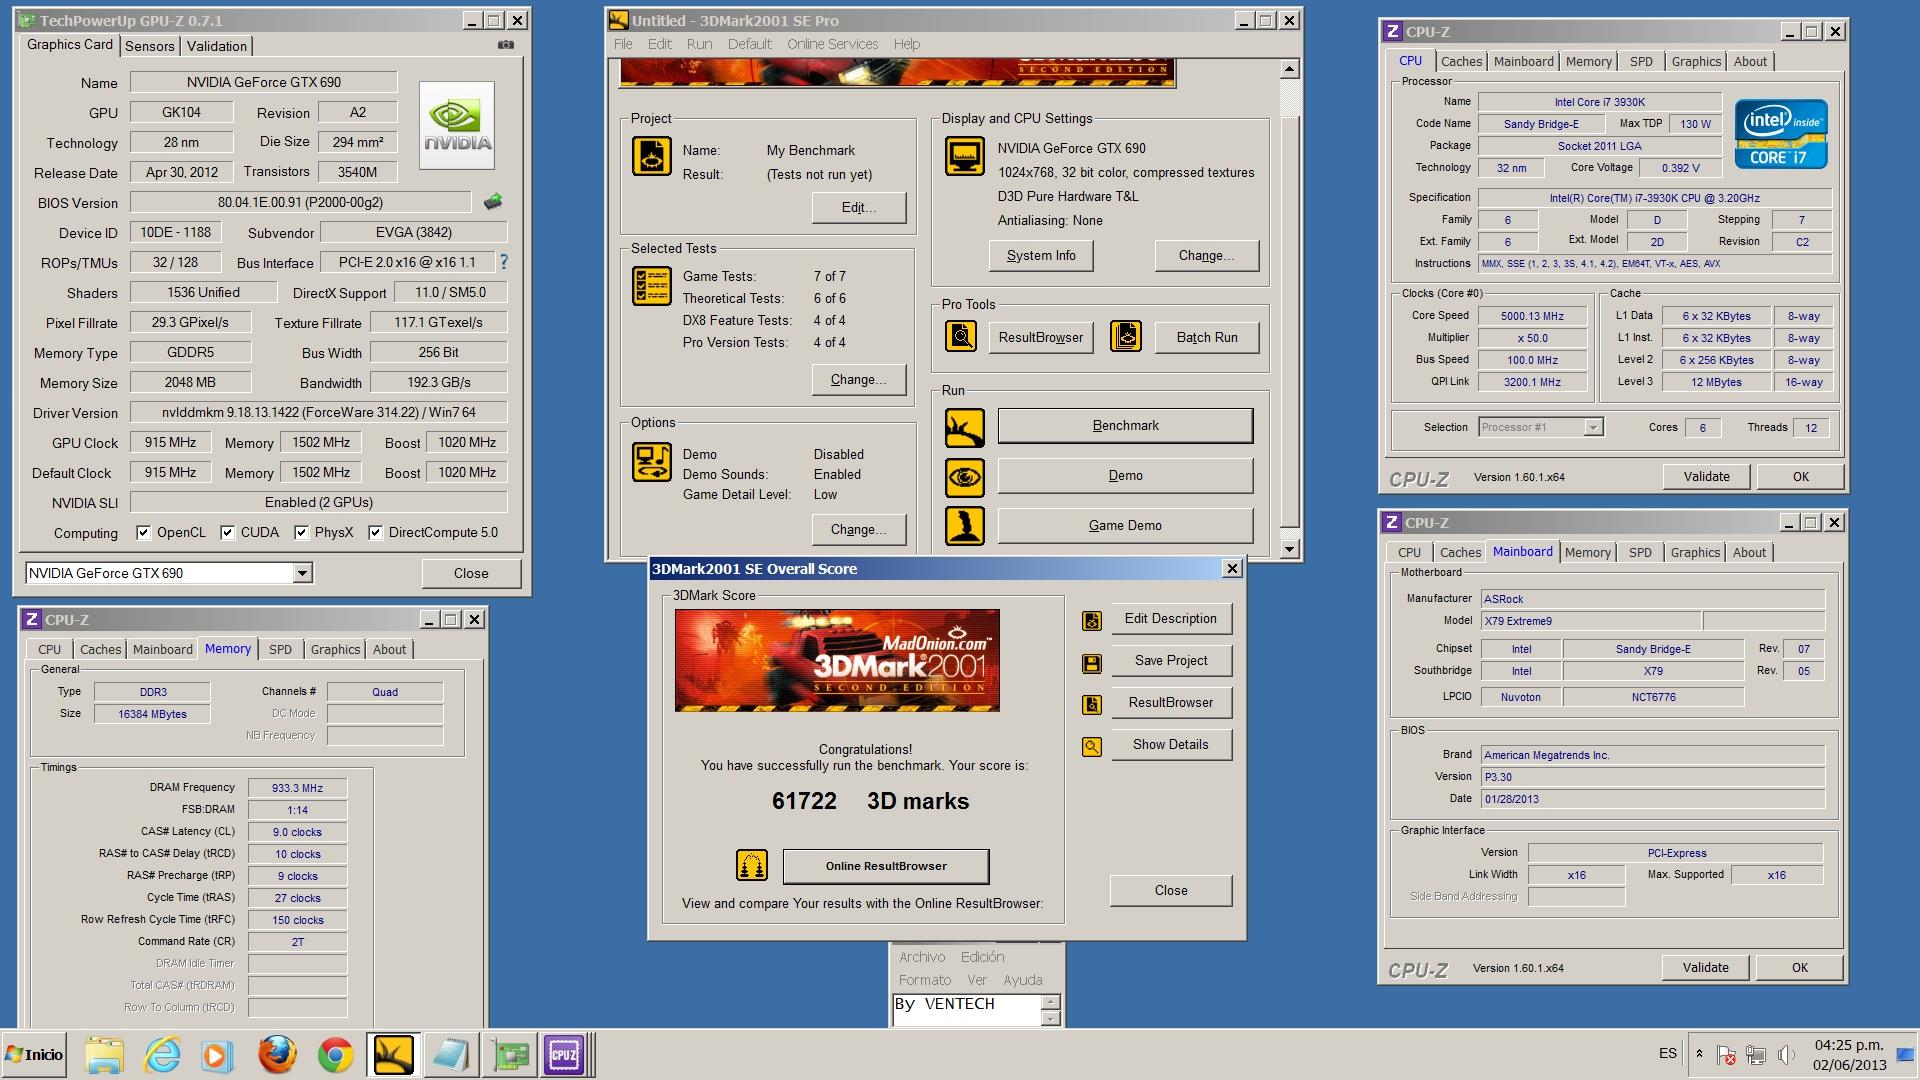This screenshot has height=1080, width=1920.
Task: Click the Benchmark button
Action: [1125, 425]
